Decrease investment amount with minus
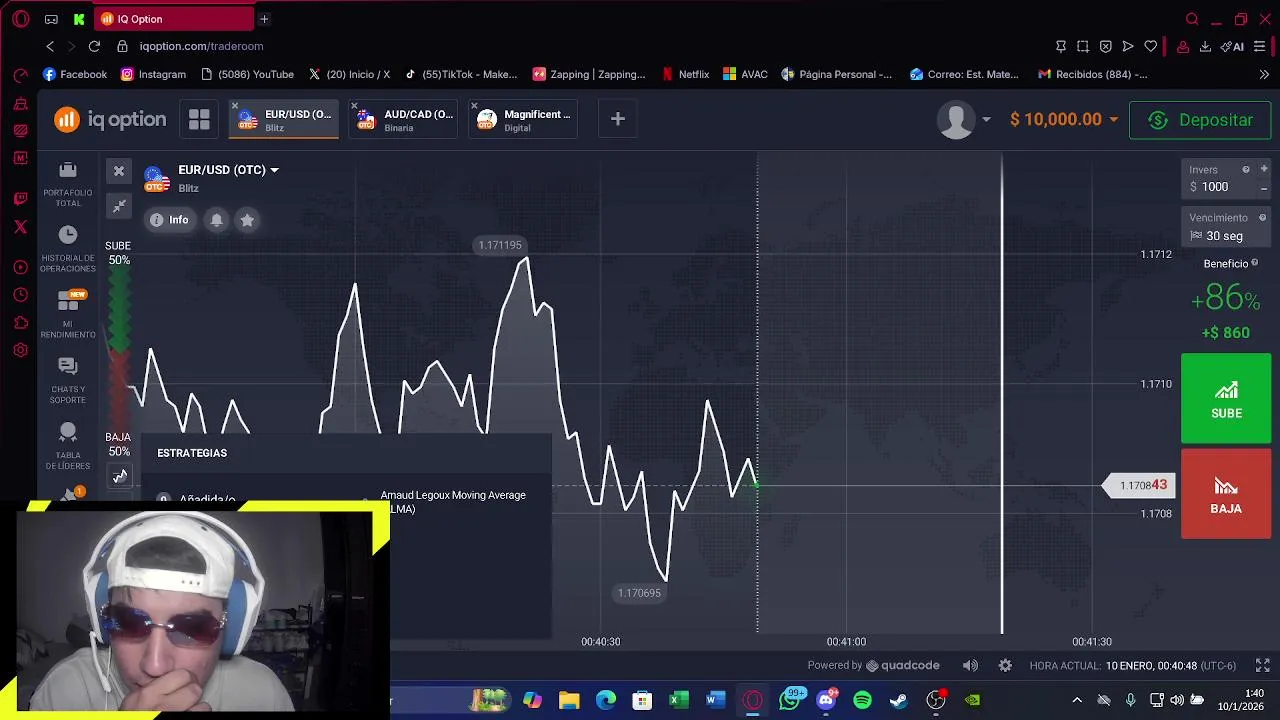1280x720 pixels. tap(1264, 188)
